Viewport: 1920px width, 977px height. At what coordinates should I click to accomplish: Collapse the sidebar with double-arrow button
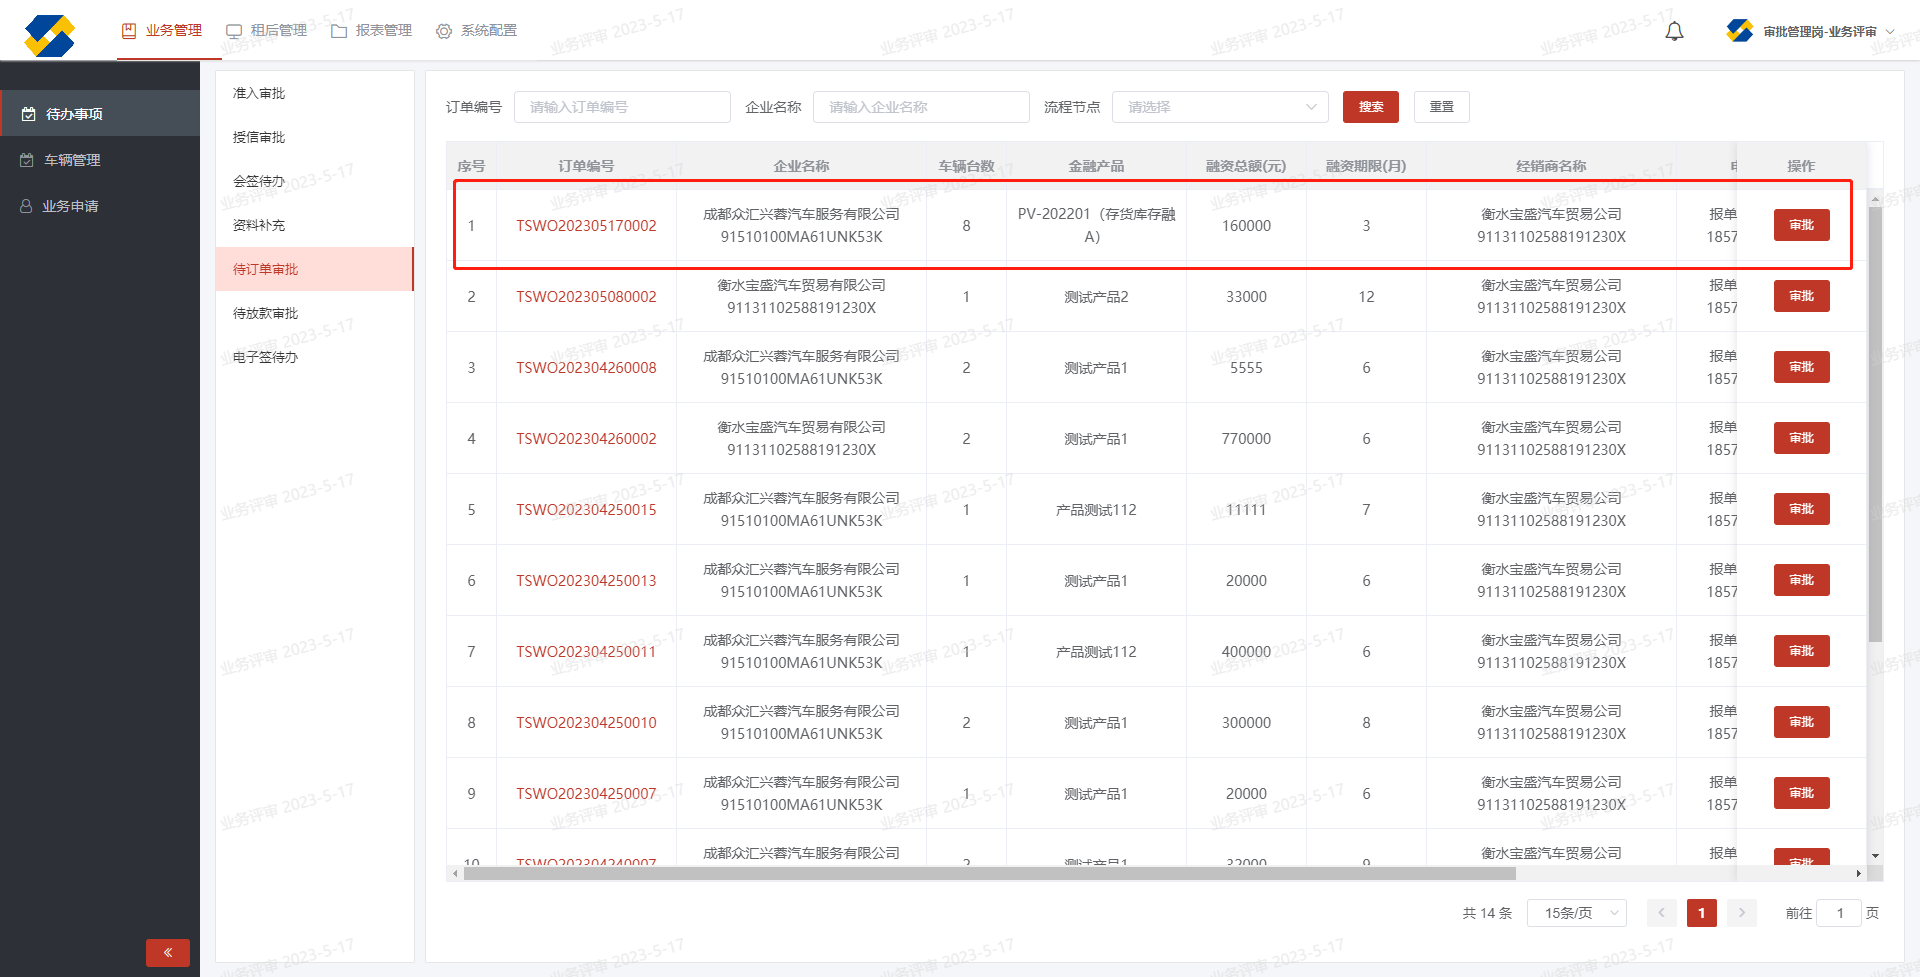(x=167, y=952)
